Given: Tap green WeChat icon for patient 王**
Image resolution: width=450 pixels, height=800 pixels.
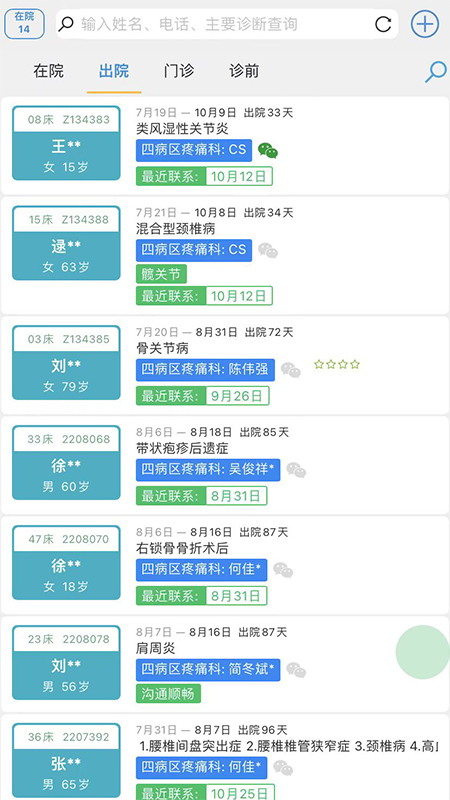Looking at the screenshot, I should click(x=268, y=151).
